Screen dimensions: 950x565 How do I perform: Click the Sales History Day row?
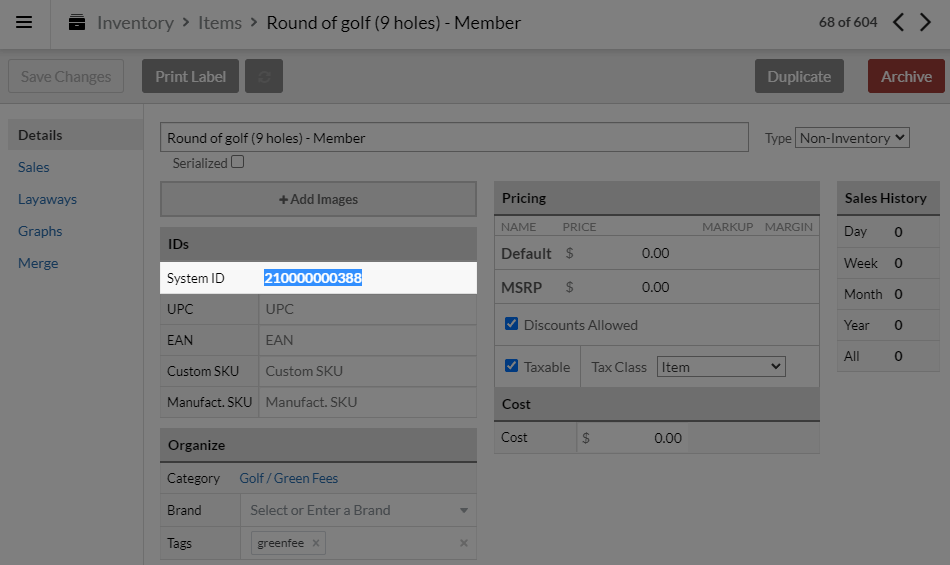888,232
